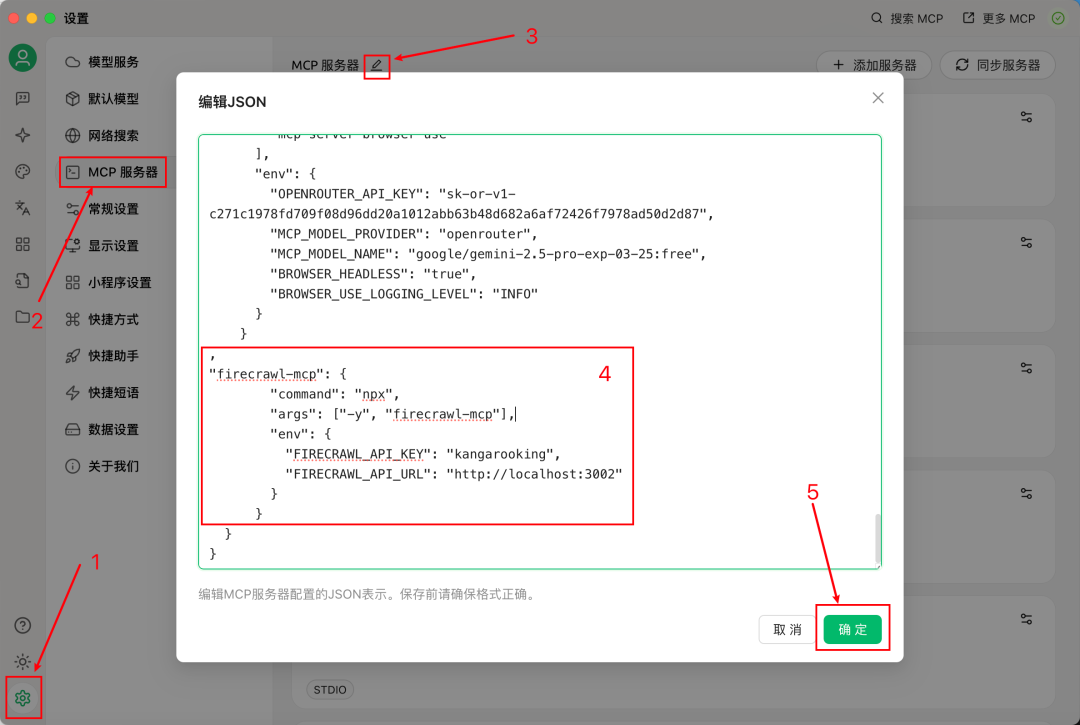The image size is (1080, 725).
Task: Open settings sliders of second server card
Action: pos(1026,242)
